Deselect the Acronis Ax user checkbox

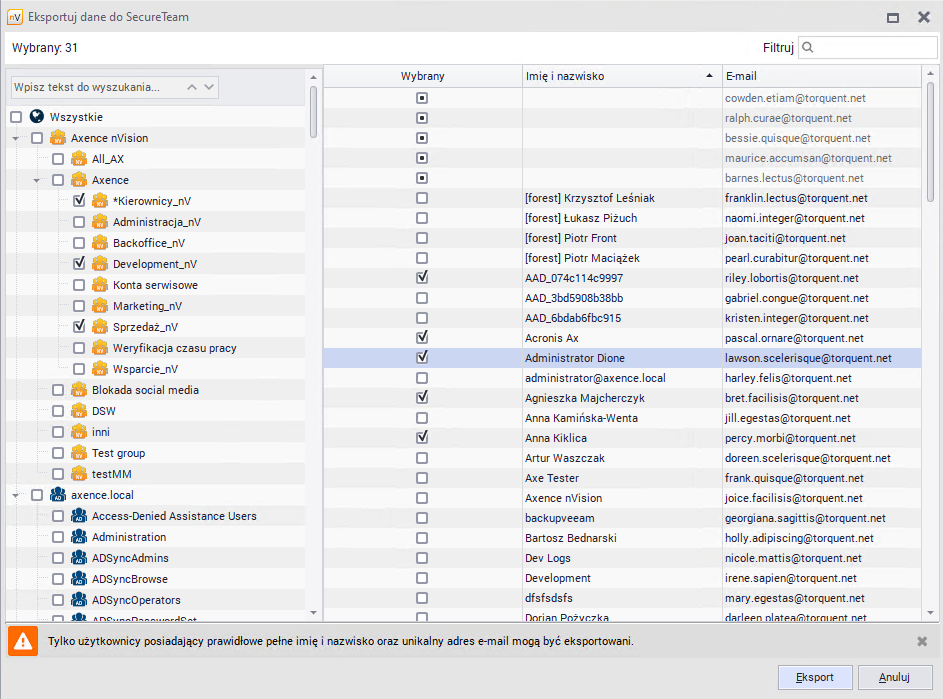click(422, 338)
